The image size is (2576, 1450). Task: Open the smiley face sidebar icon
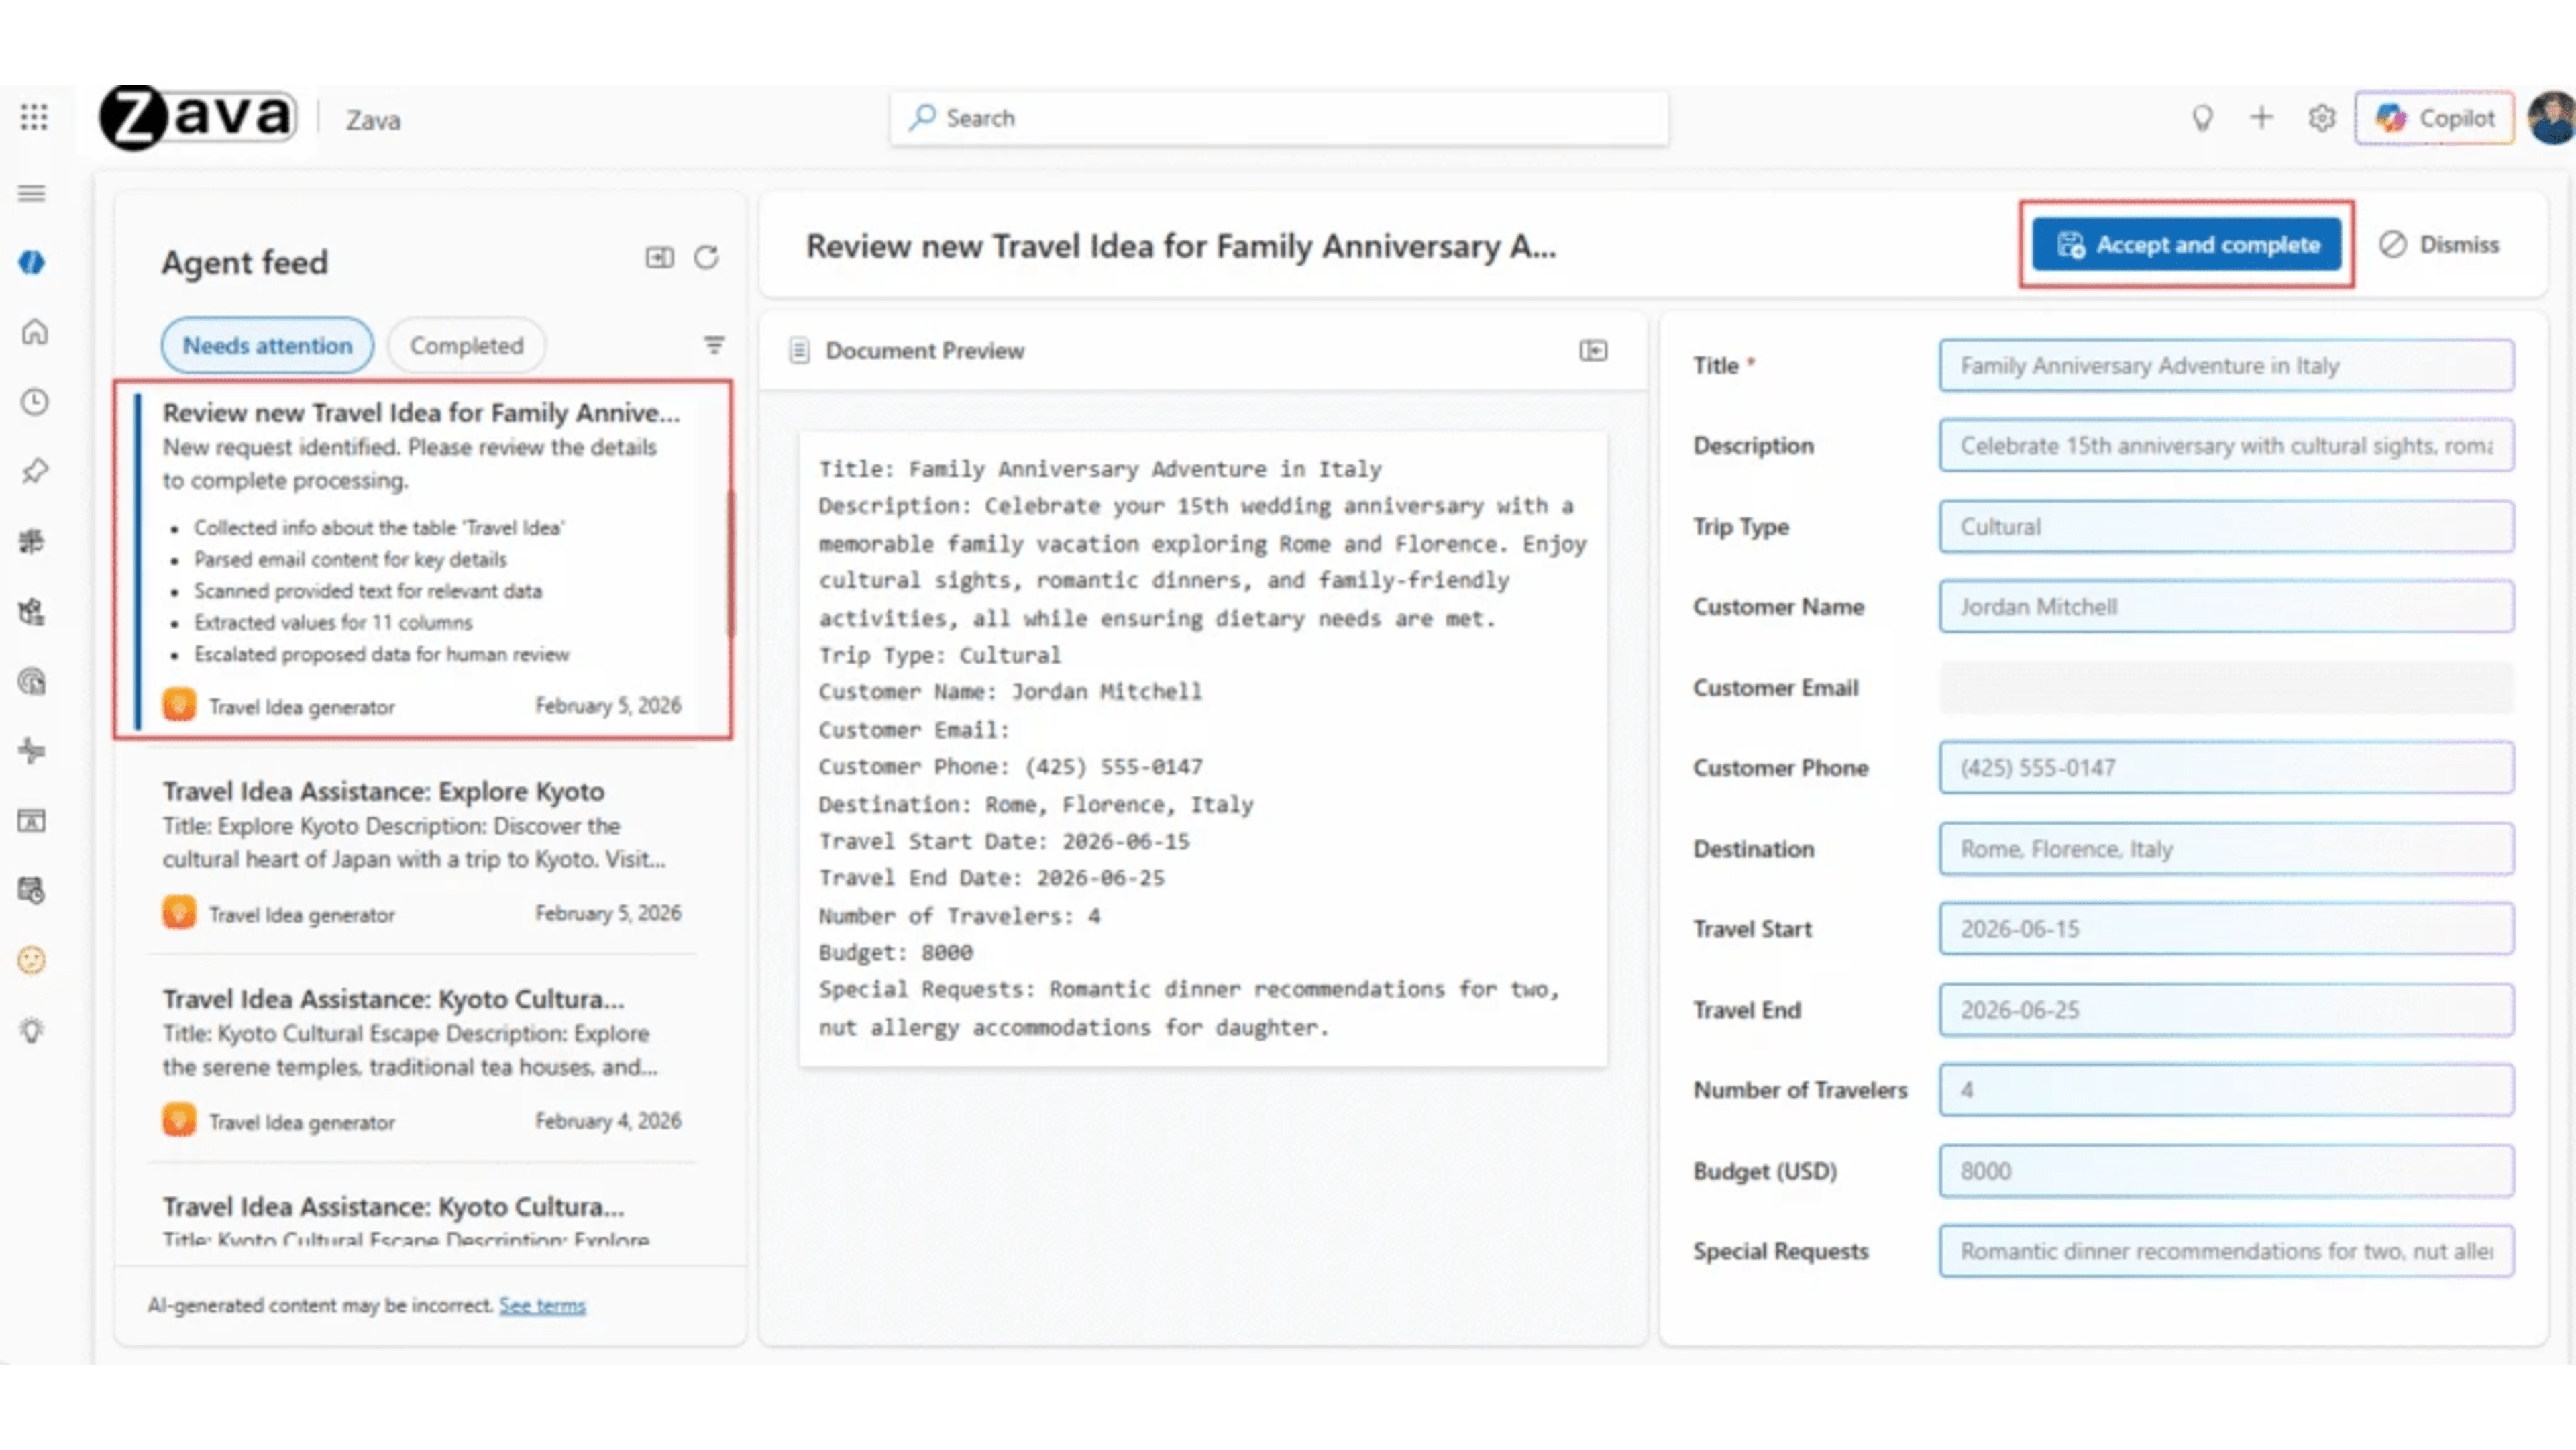coord(32,960)
